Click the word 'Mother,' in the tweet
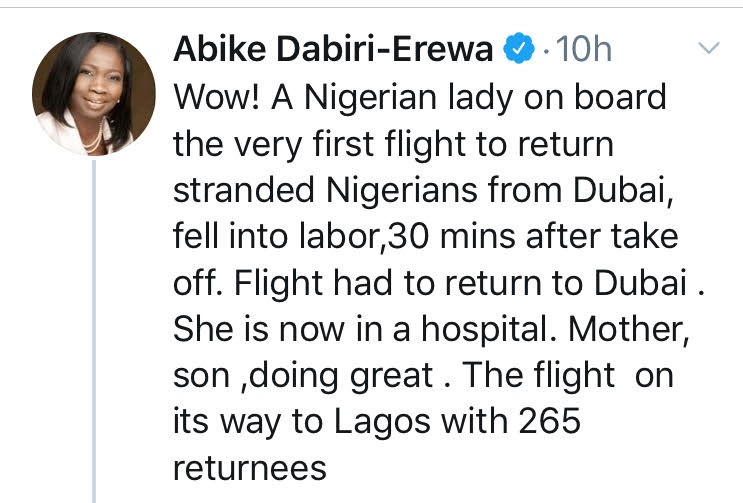 pyautogui.click(x=628, y=330)
